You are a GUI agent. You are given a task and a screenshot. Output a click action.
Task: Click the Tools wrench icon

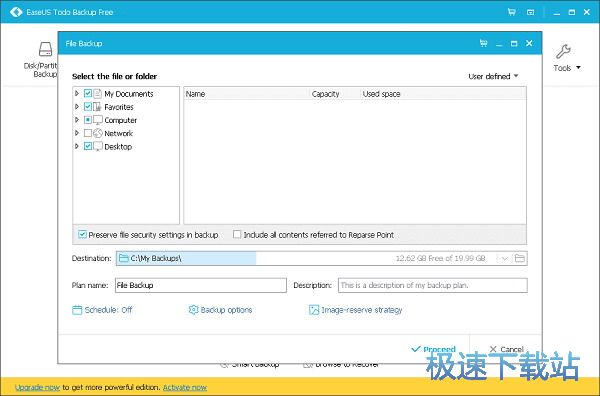point(563,51)
